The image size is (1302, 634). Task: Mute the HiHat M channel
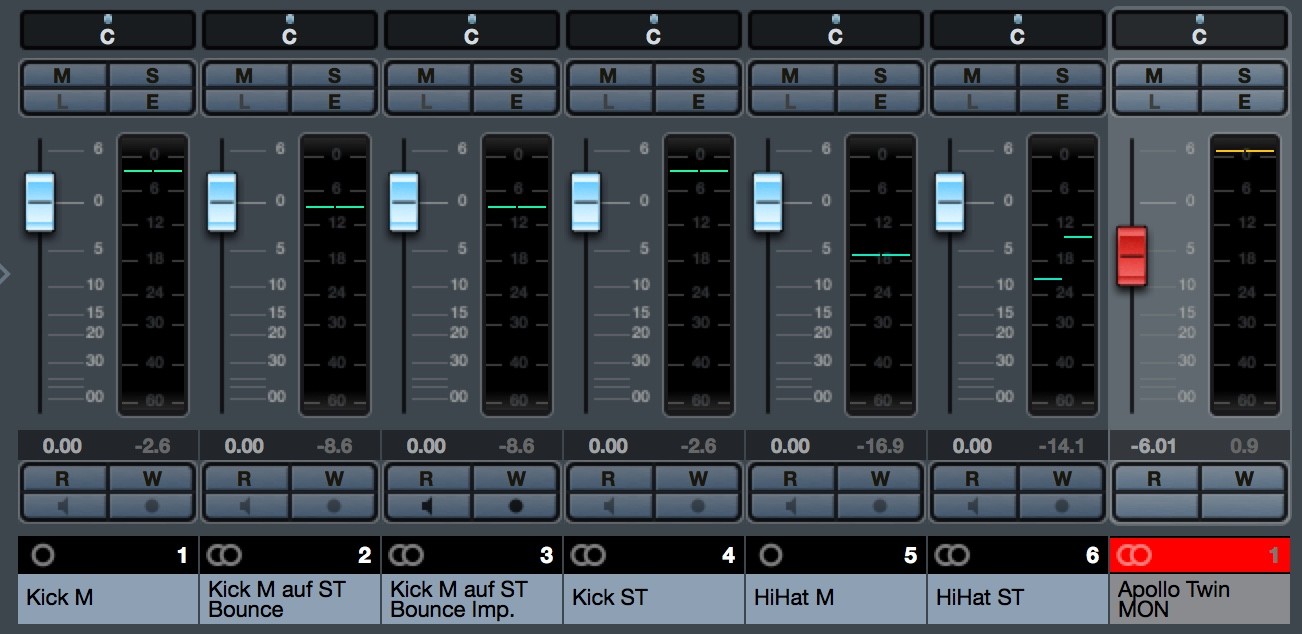pos(790,76)
